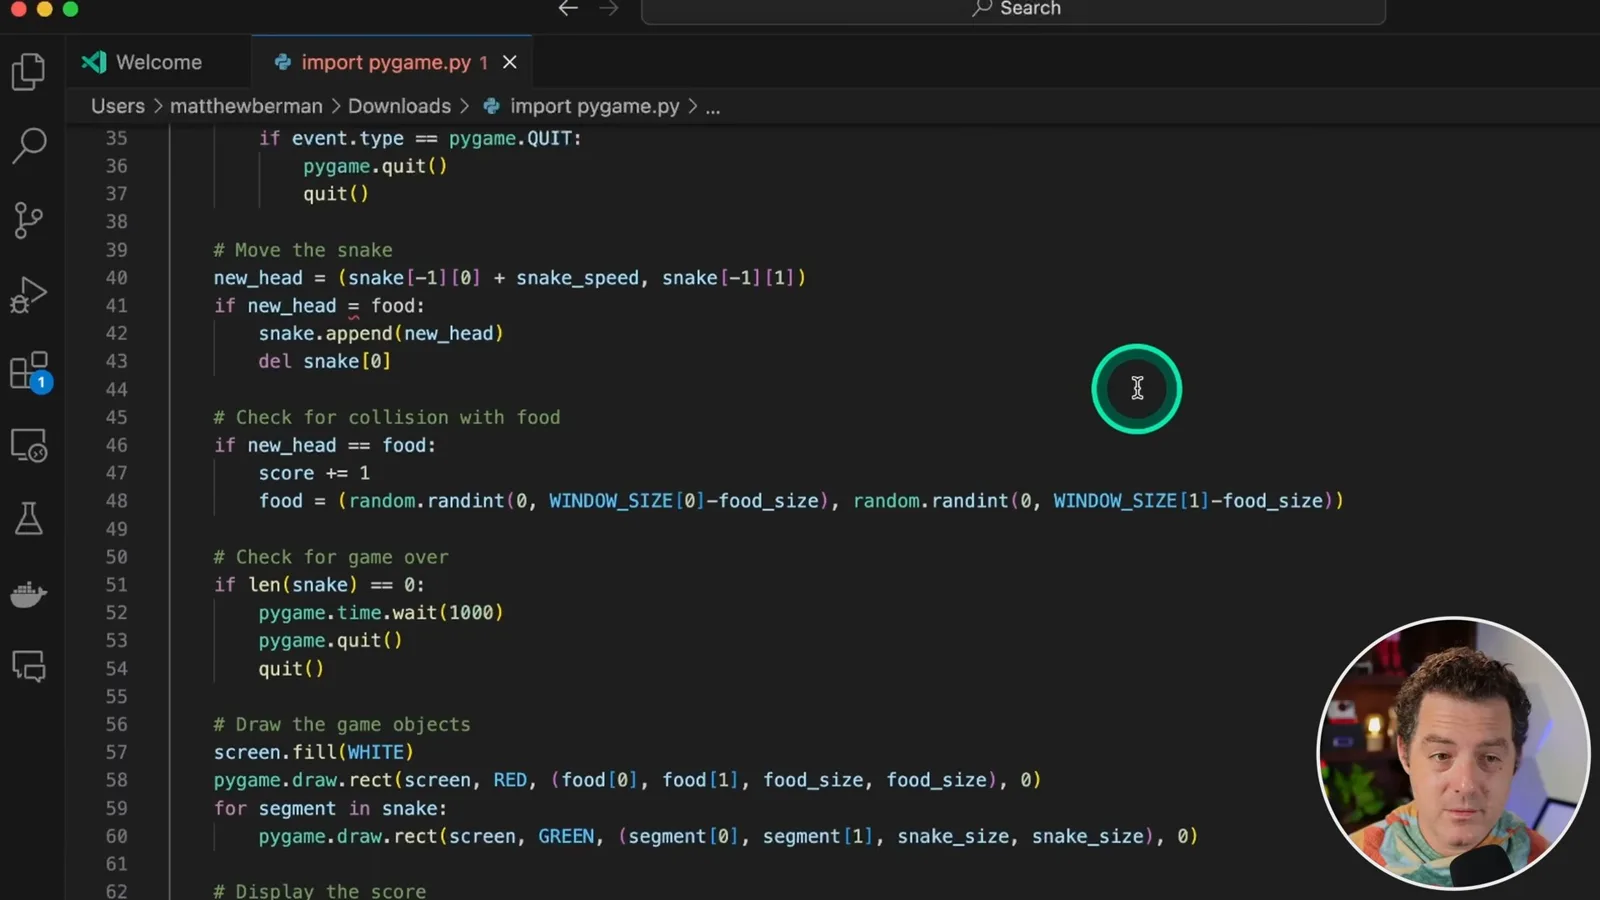Click the macOS green maximize window button
Screen dimensions: 1600x900
[70, 9]
